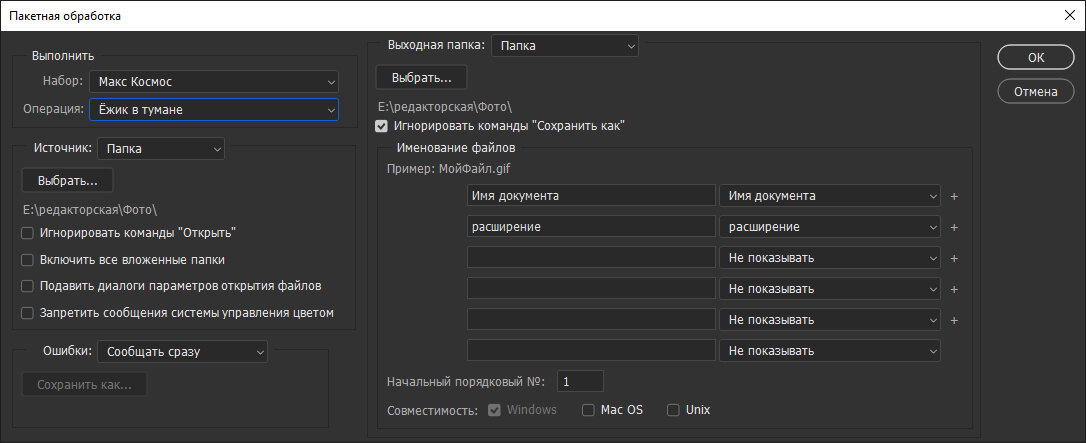Enable Mac OS compatibility checkbox

pos(588,410)
